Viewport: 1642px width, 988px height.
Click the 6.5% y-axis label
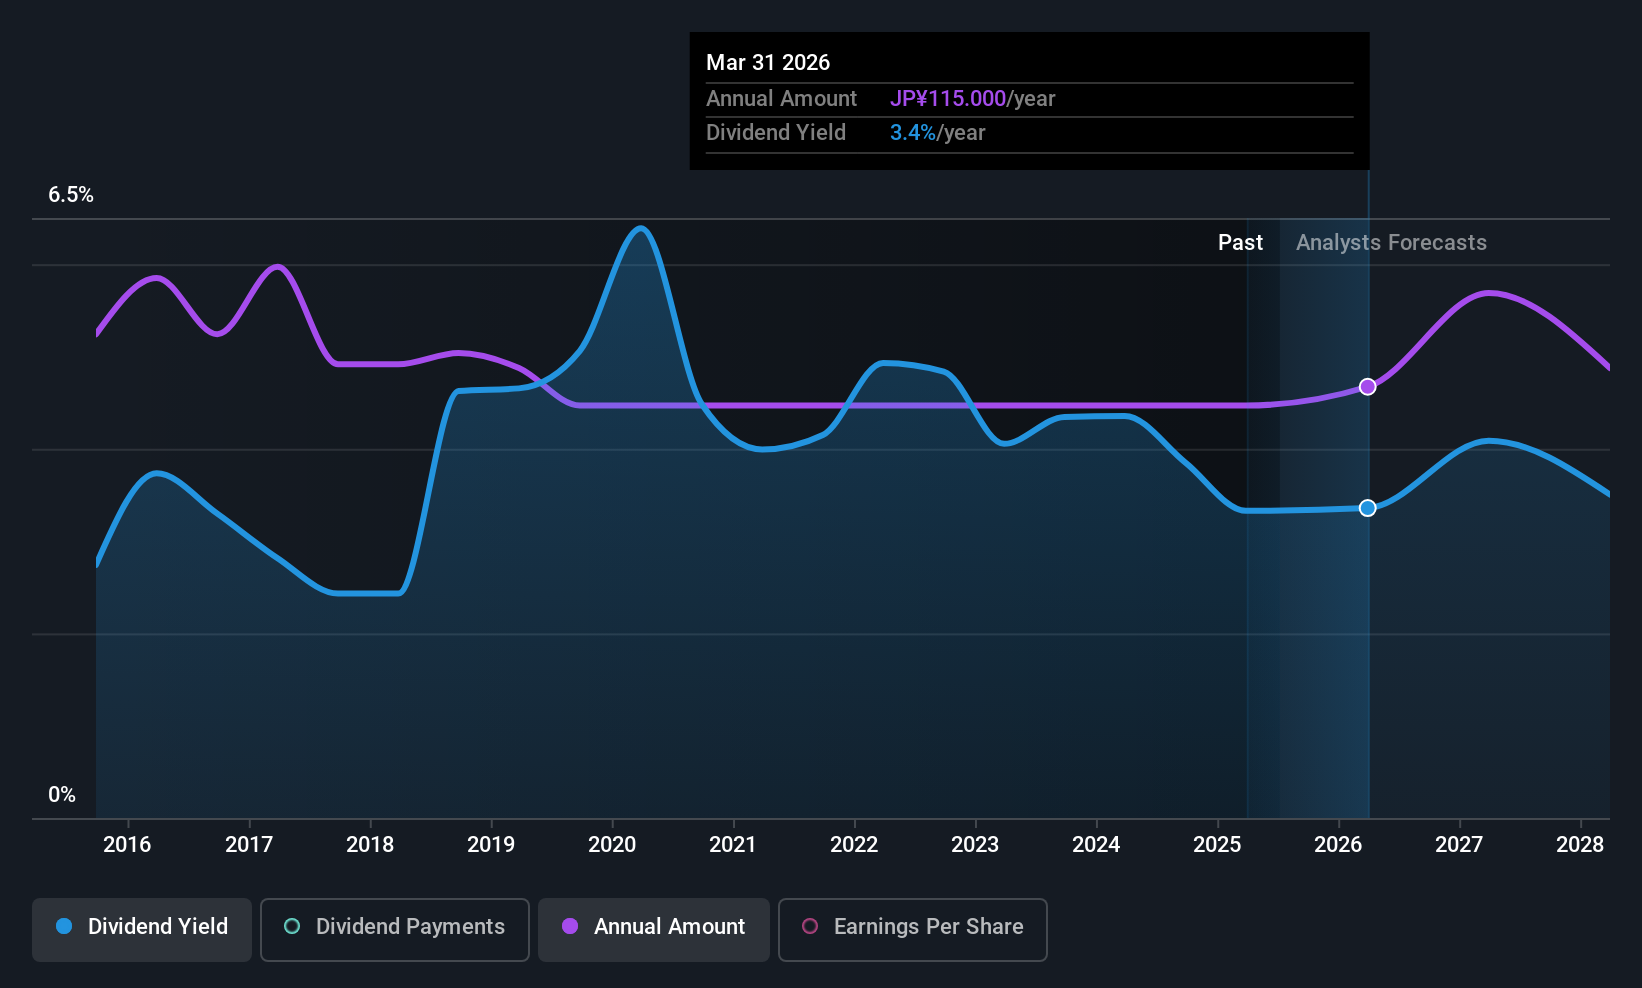click(71, 195)
